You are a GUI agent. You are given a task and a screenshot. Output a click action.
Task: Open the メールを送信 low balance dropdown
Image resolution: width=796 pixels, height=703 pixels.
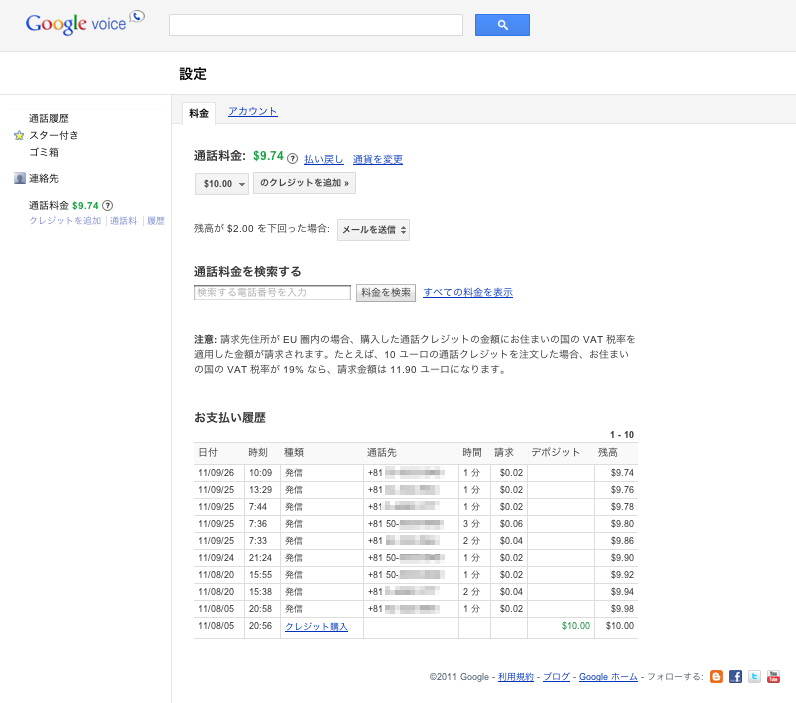373,230
